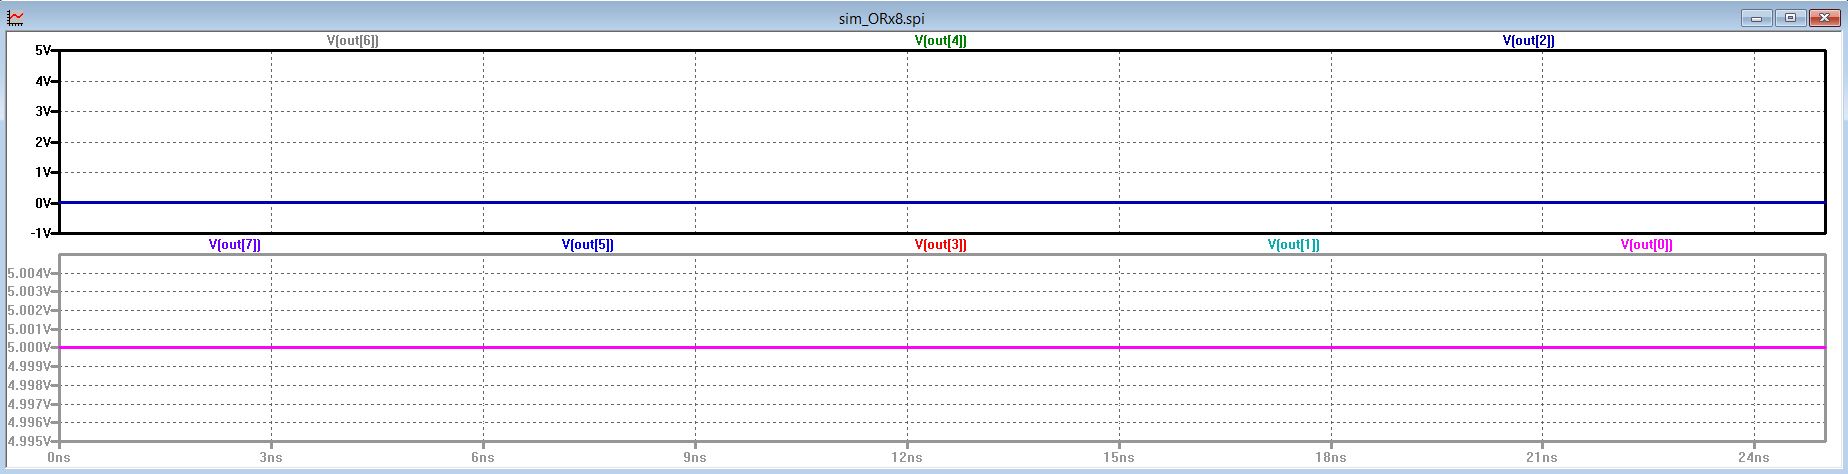Click the magenta 5.000V trace line in lower pane
Screen dimensions: 1848x474
[x=942, y=348]
